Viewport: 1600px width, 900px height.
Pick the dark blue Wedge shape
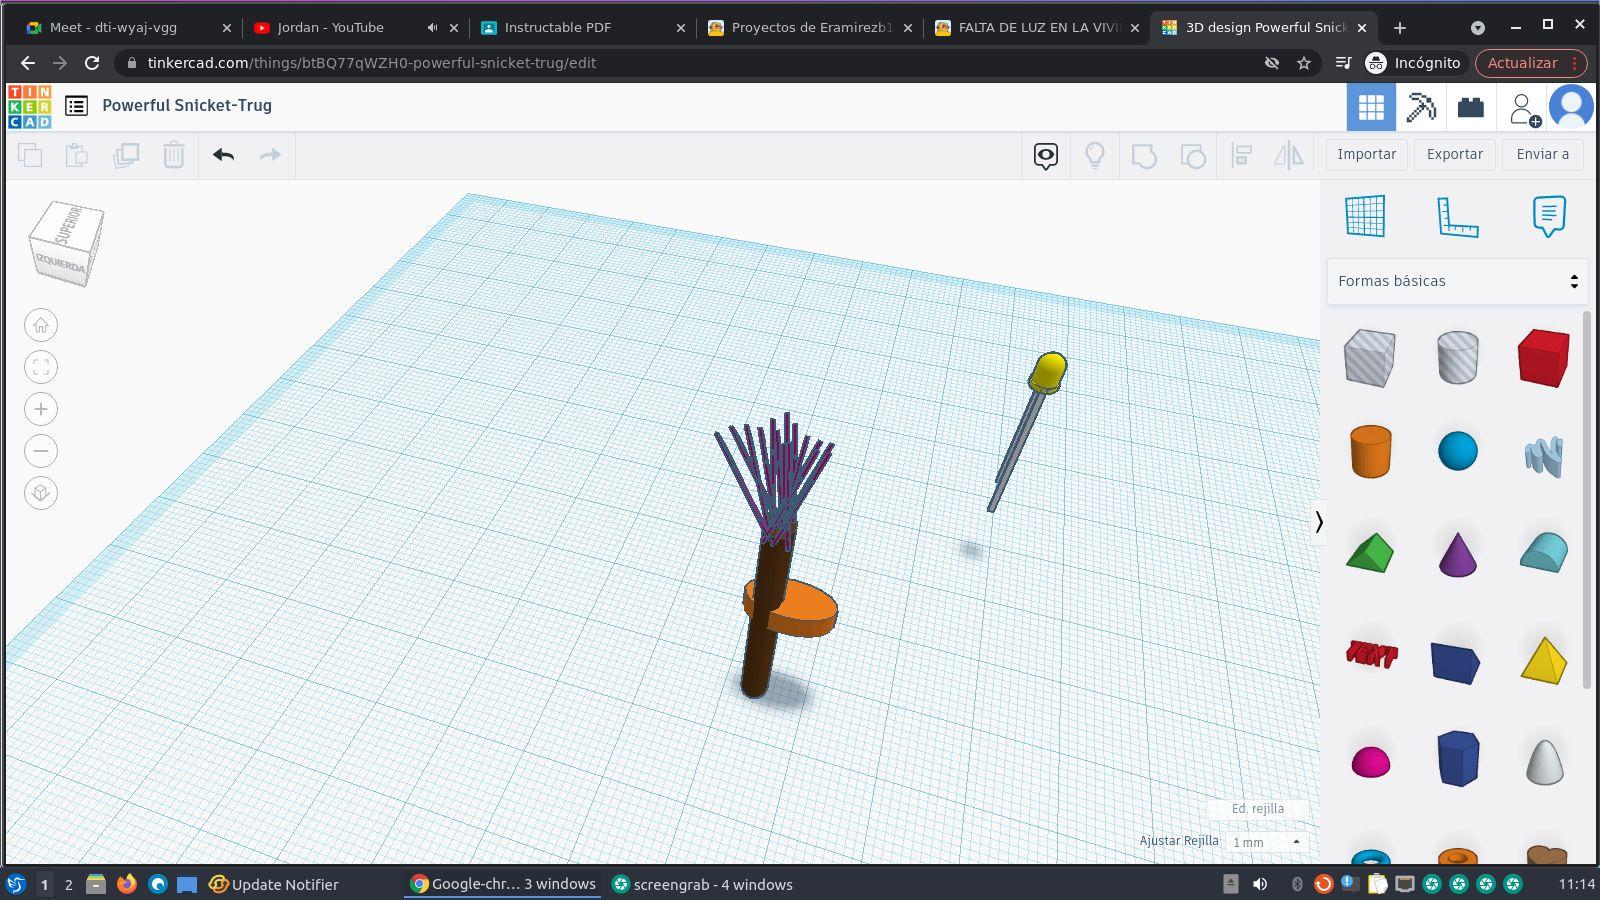coord(1456,661)
